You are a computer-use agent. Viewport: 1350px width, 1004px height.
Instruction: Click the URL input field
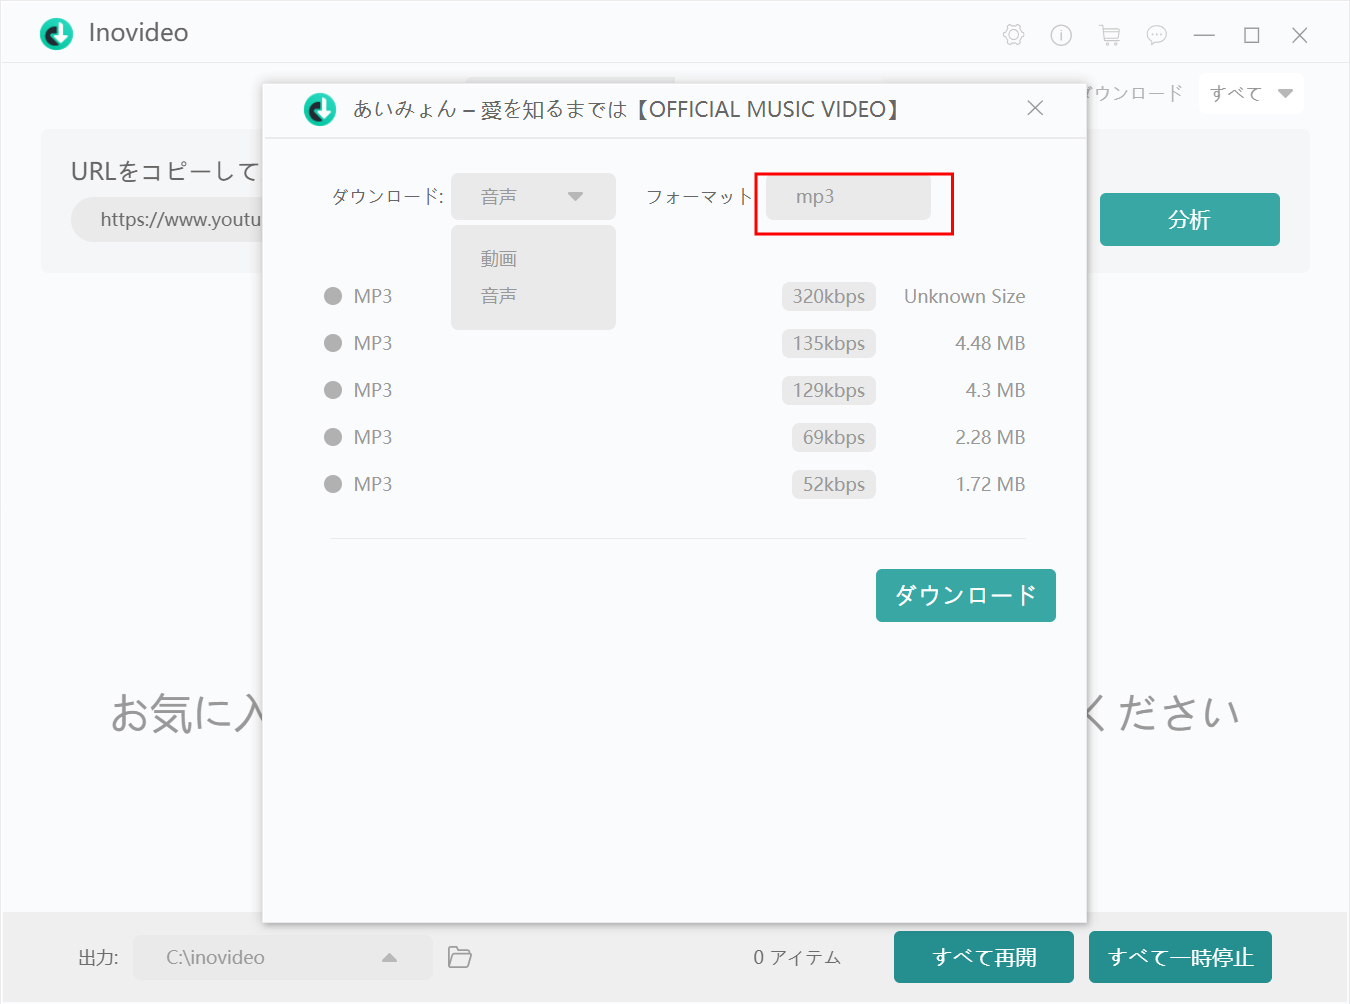(168, 219)
